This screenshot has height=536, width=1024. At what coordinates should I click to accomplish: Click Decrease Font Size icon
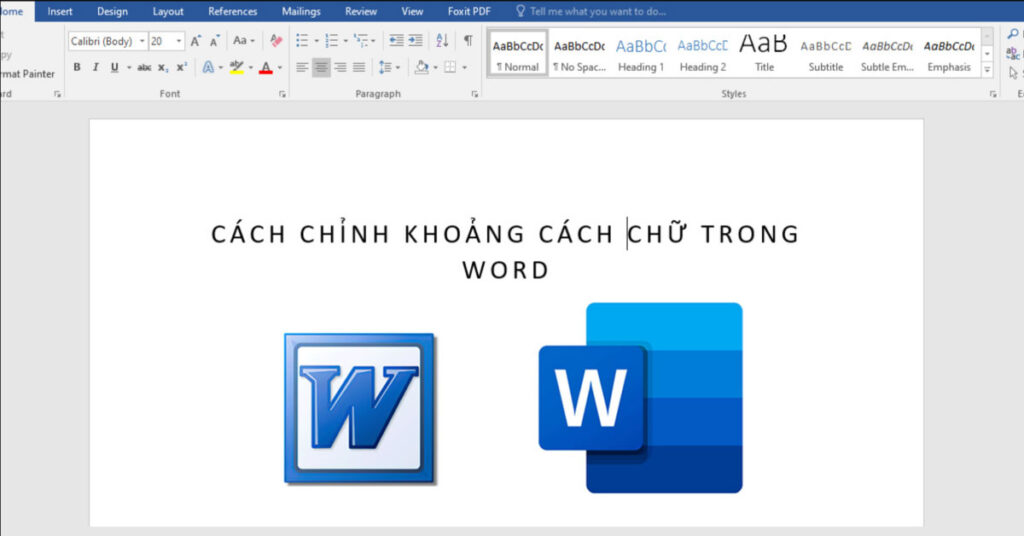point(214,41)
